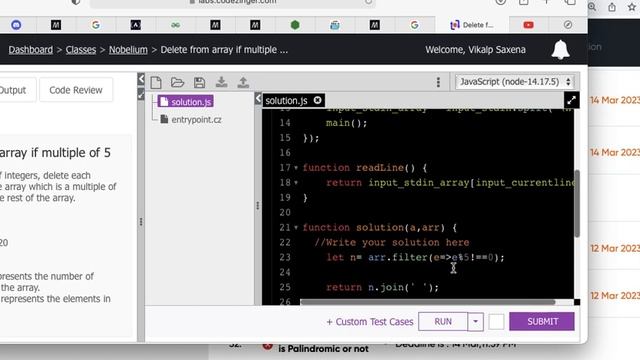Fold the readLine function at line 17
The width and height of the screenshot is (640, 360).
coord(296,168)
